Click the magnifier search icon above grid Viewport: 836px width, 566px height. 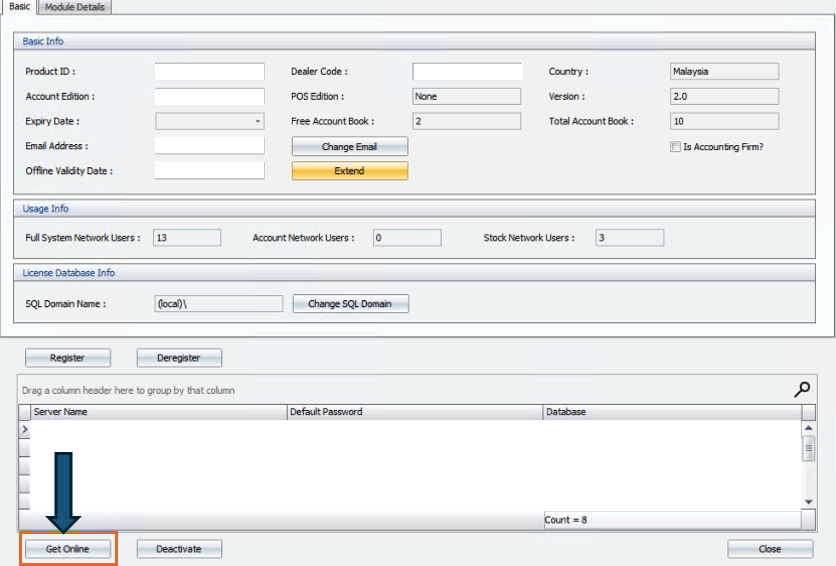[802, 390]
